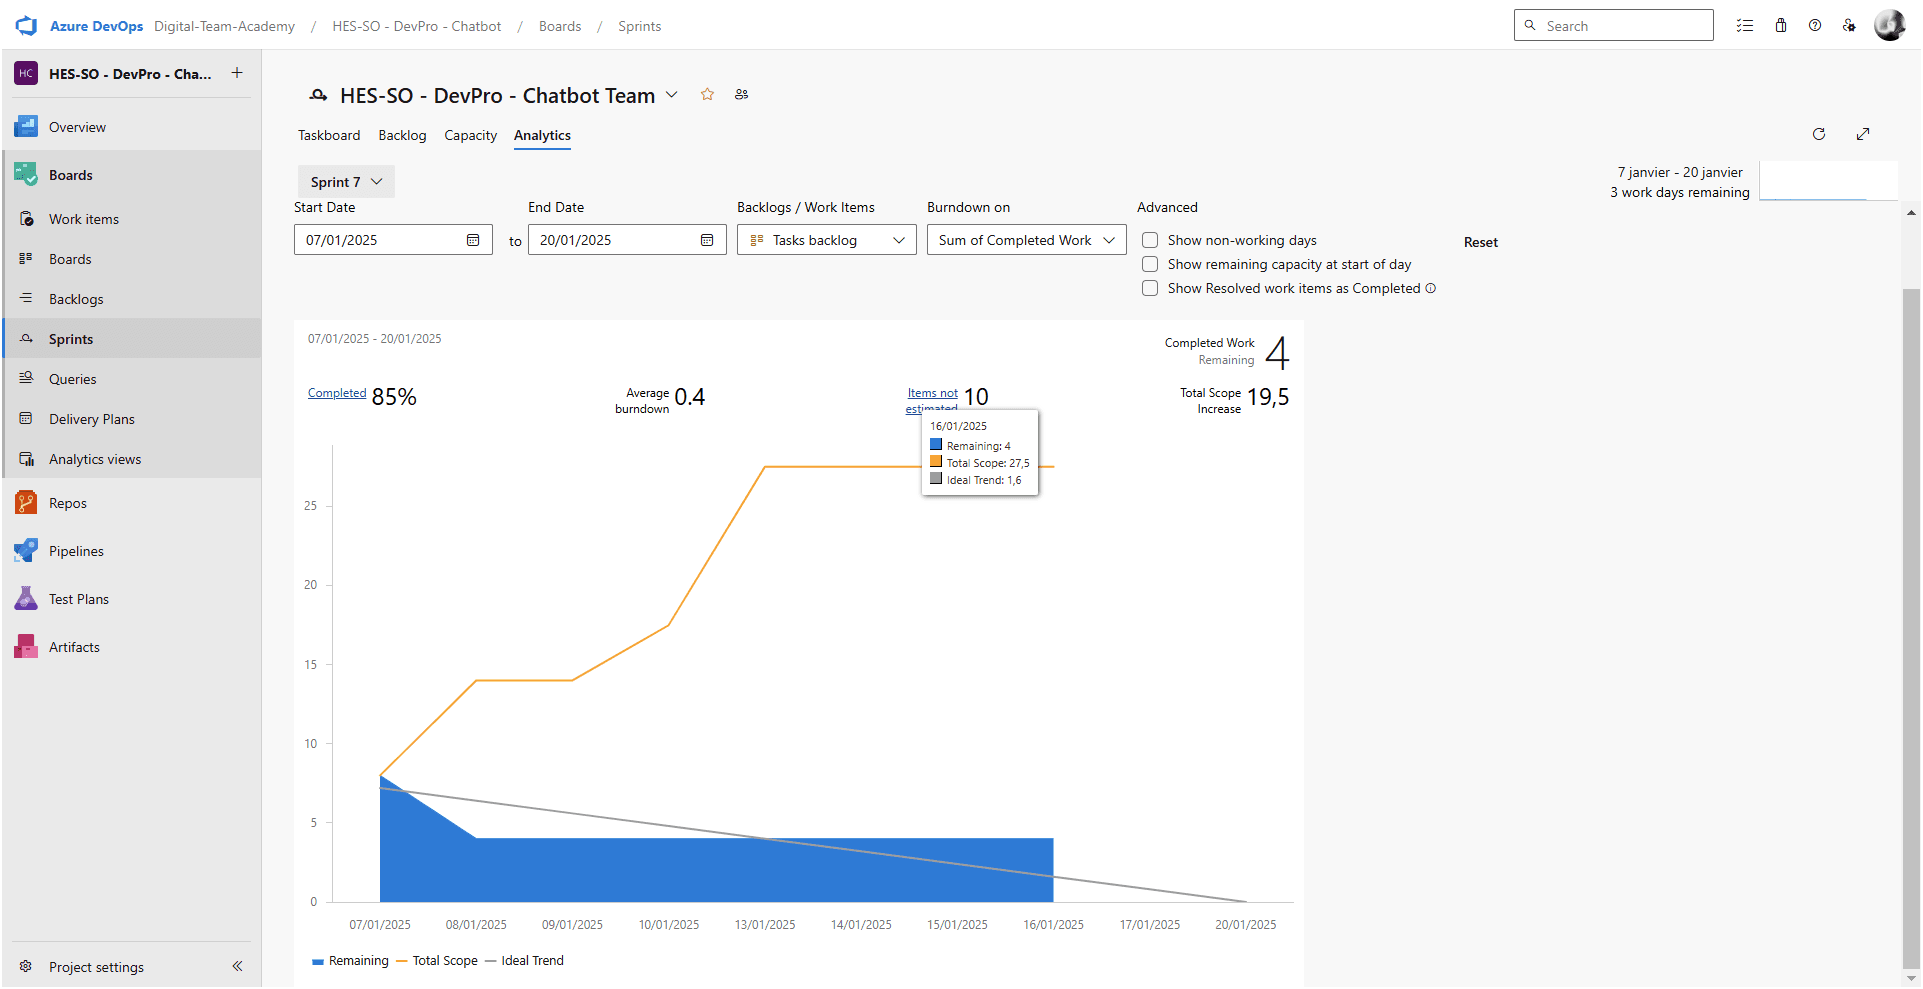Click the 16/01/2025 x-axis label
1923x989 pixels.
pyautogui.click(x=1053, y=925)
